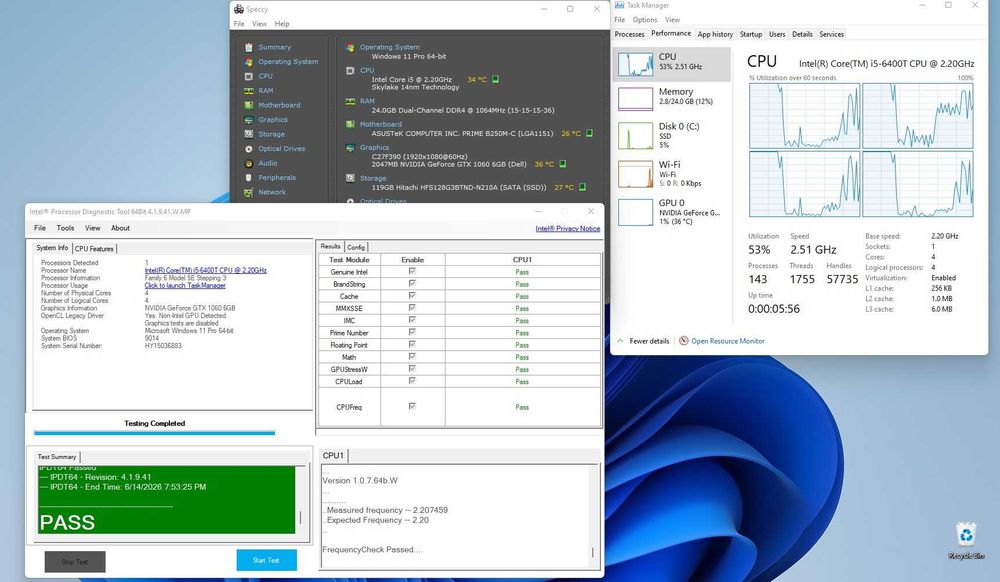Toggle Prime Number test checkbox

click(x=412, y=332)
